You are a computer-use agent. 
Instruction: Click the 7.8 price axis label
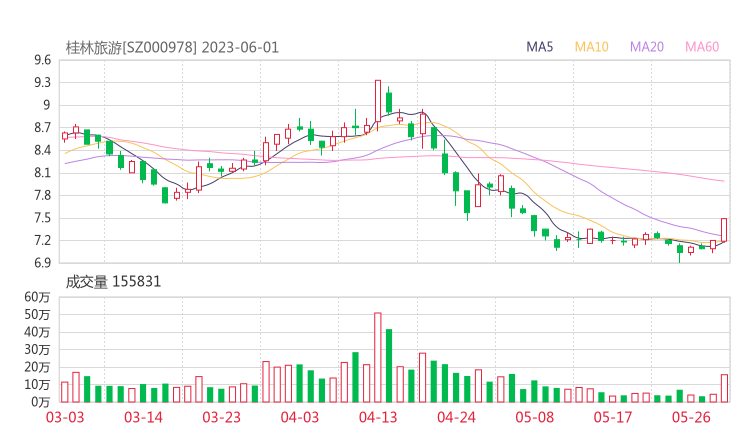click(x=42, y=195)
